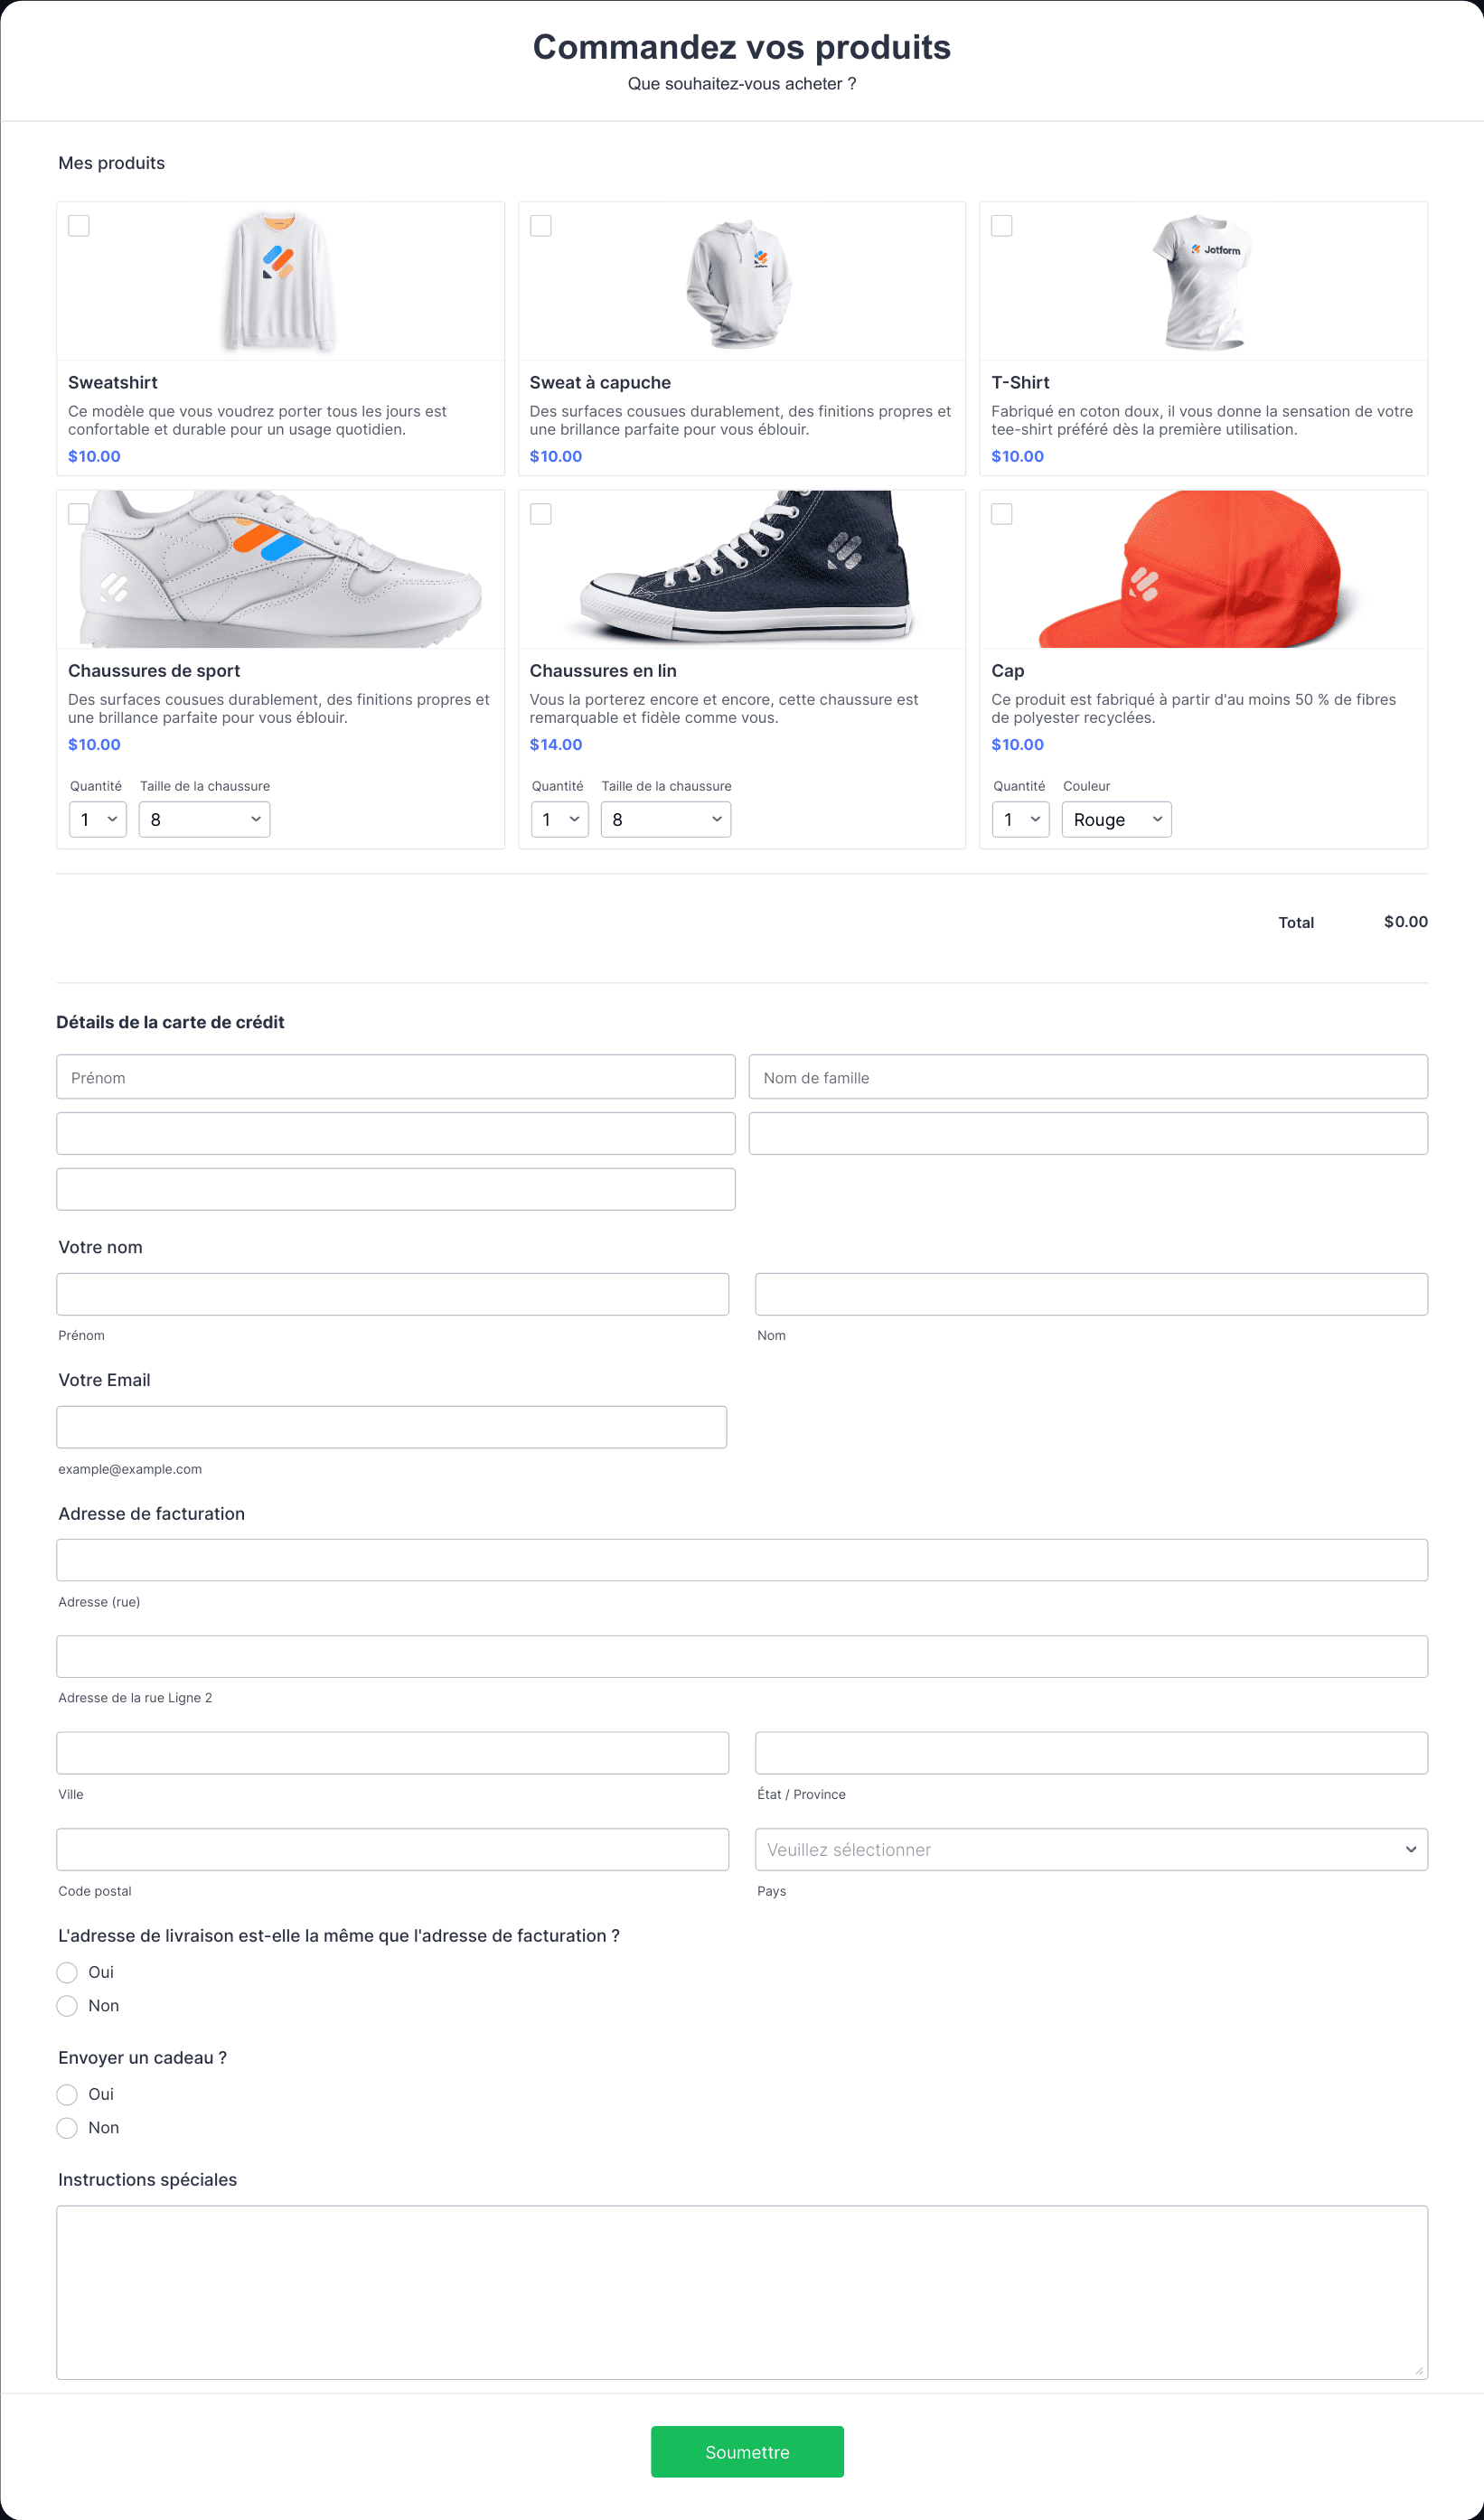
Task: Click the Sweatshirt product image
Action: point(279,281)
